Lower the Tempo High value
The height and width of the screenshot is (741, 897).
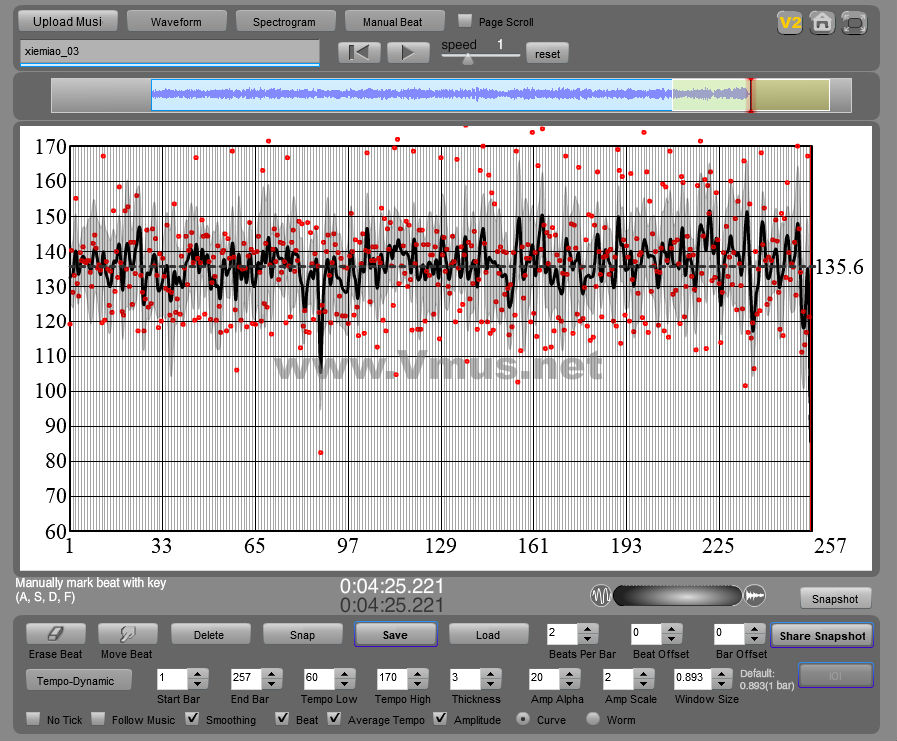click(x=418, y=684)
